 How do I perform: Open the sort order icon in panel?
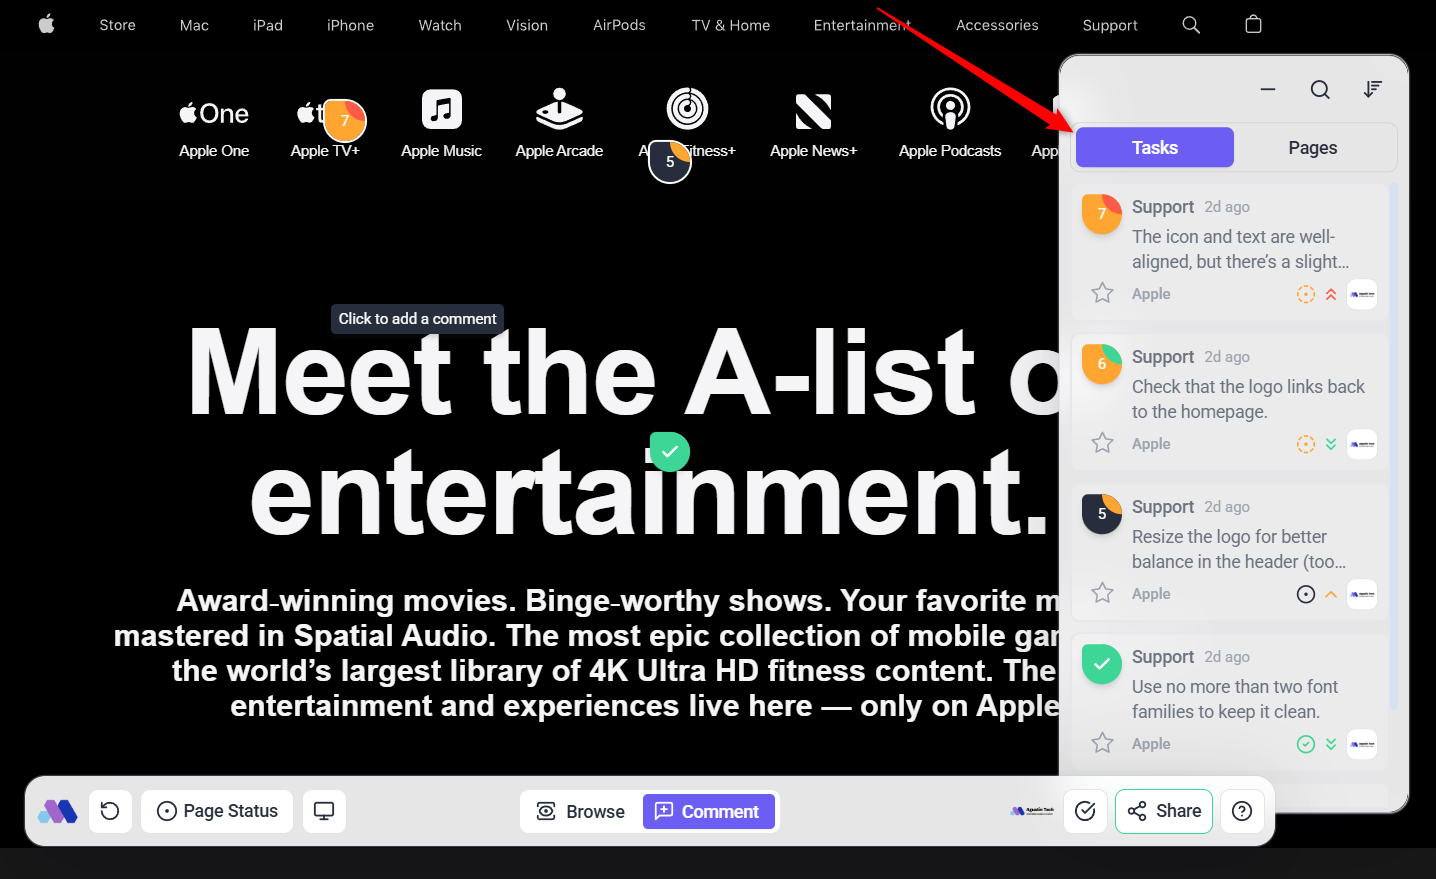pos(1373,90)
